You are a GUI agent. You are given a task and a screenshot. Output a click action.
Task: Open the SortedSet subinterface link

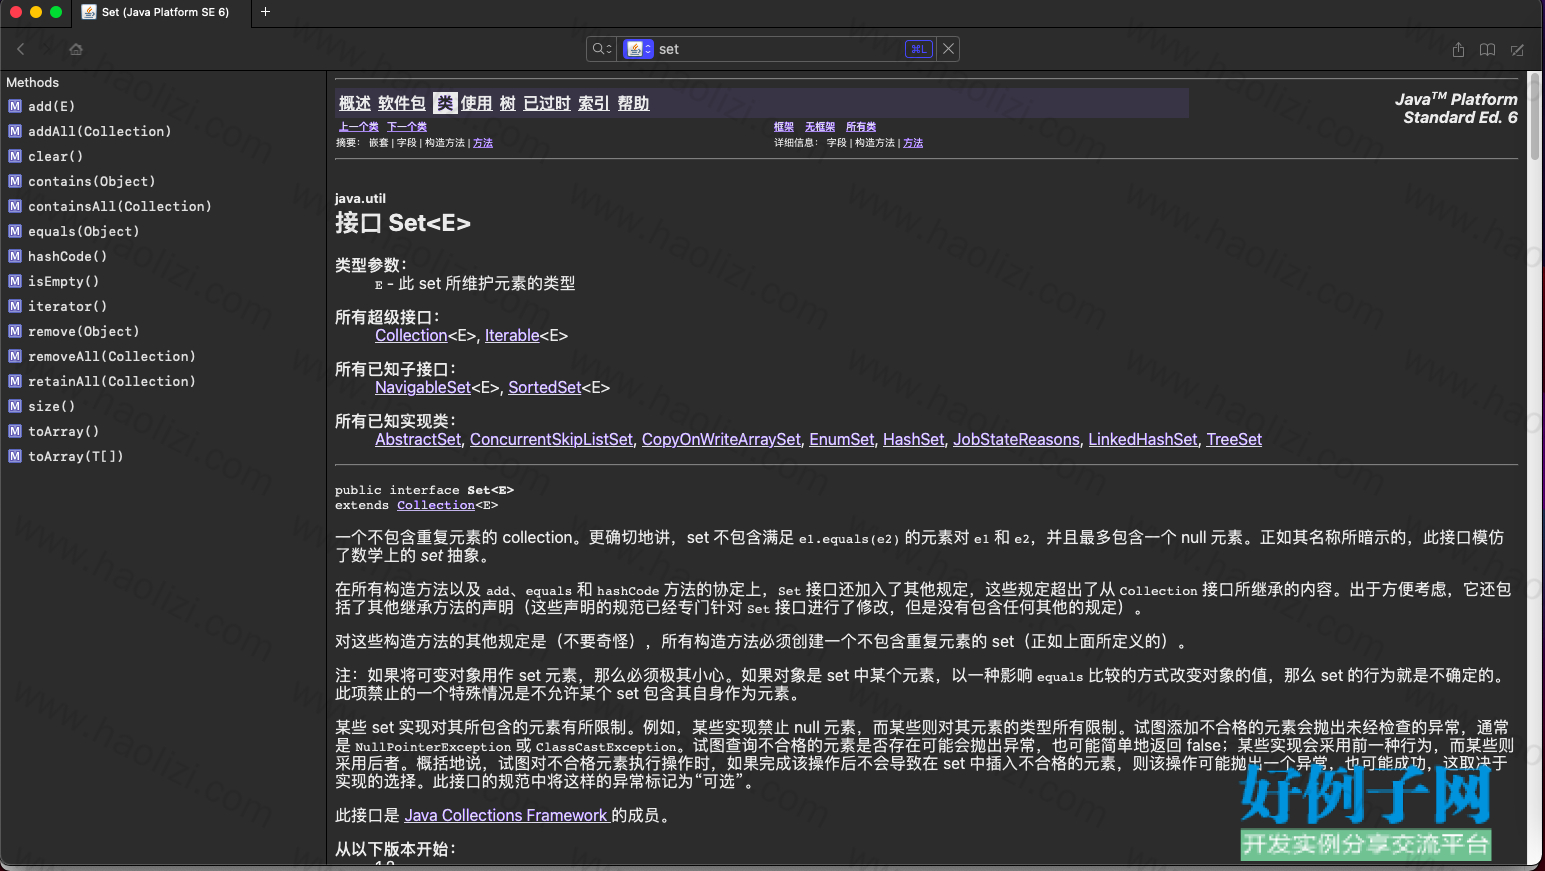click(545, 388)
